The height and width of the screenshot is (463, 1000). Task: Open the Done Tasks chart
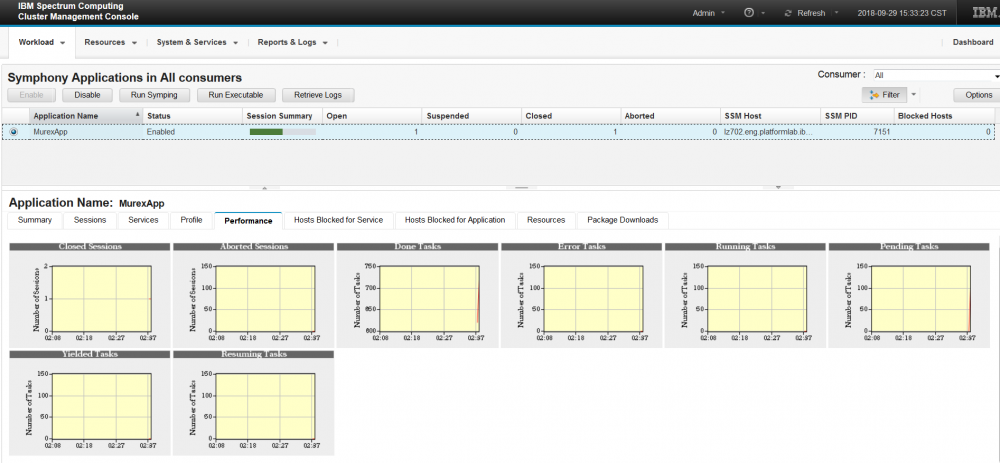pos(416,293)
